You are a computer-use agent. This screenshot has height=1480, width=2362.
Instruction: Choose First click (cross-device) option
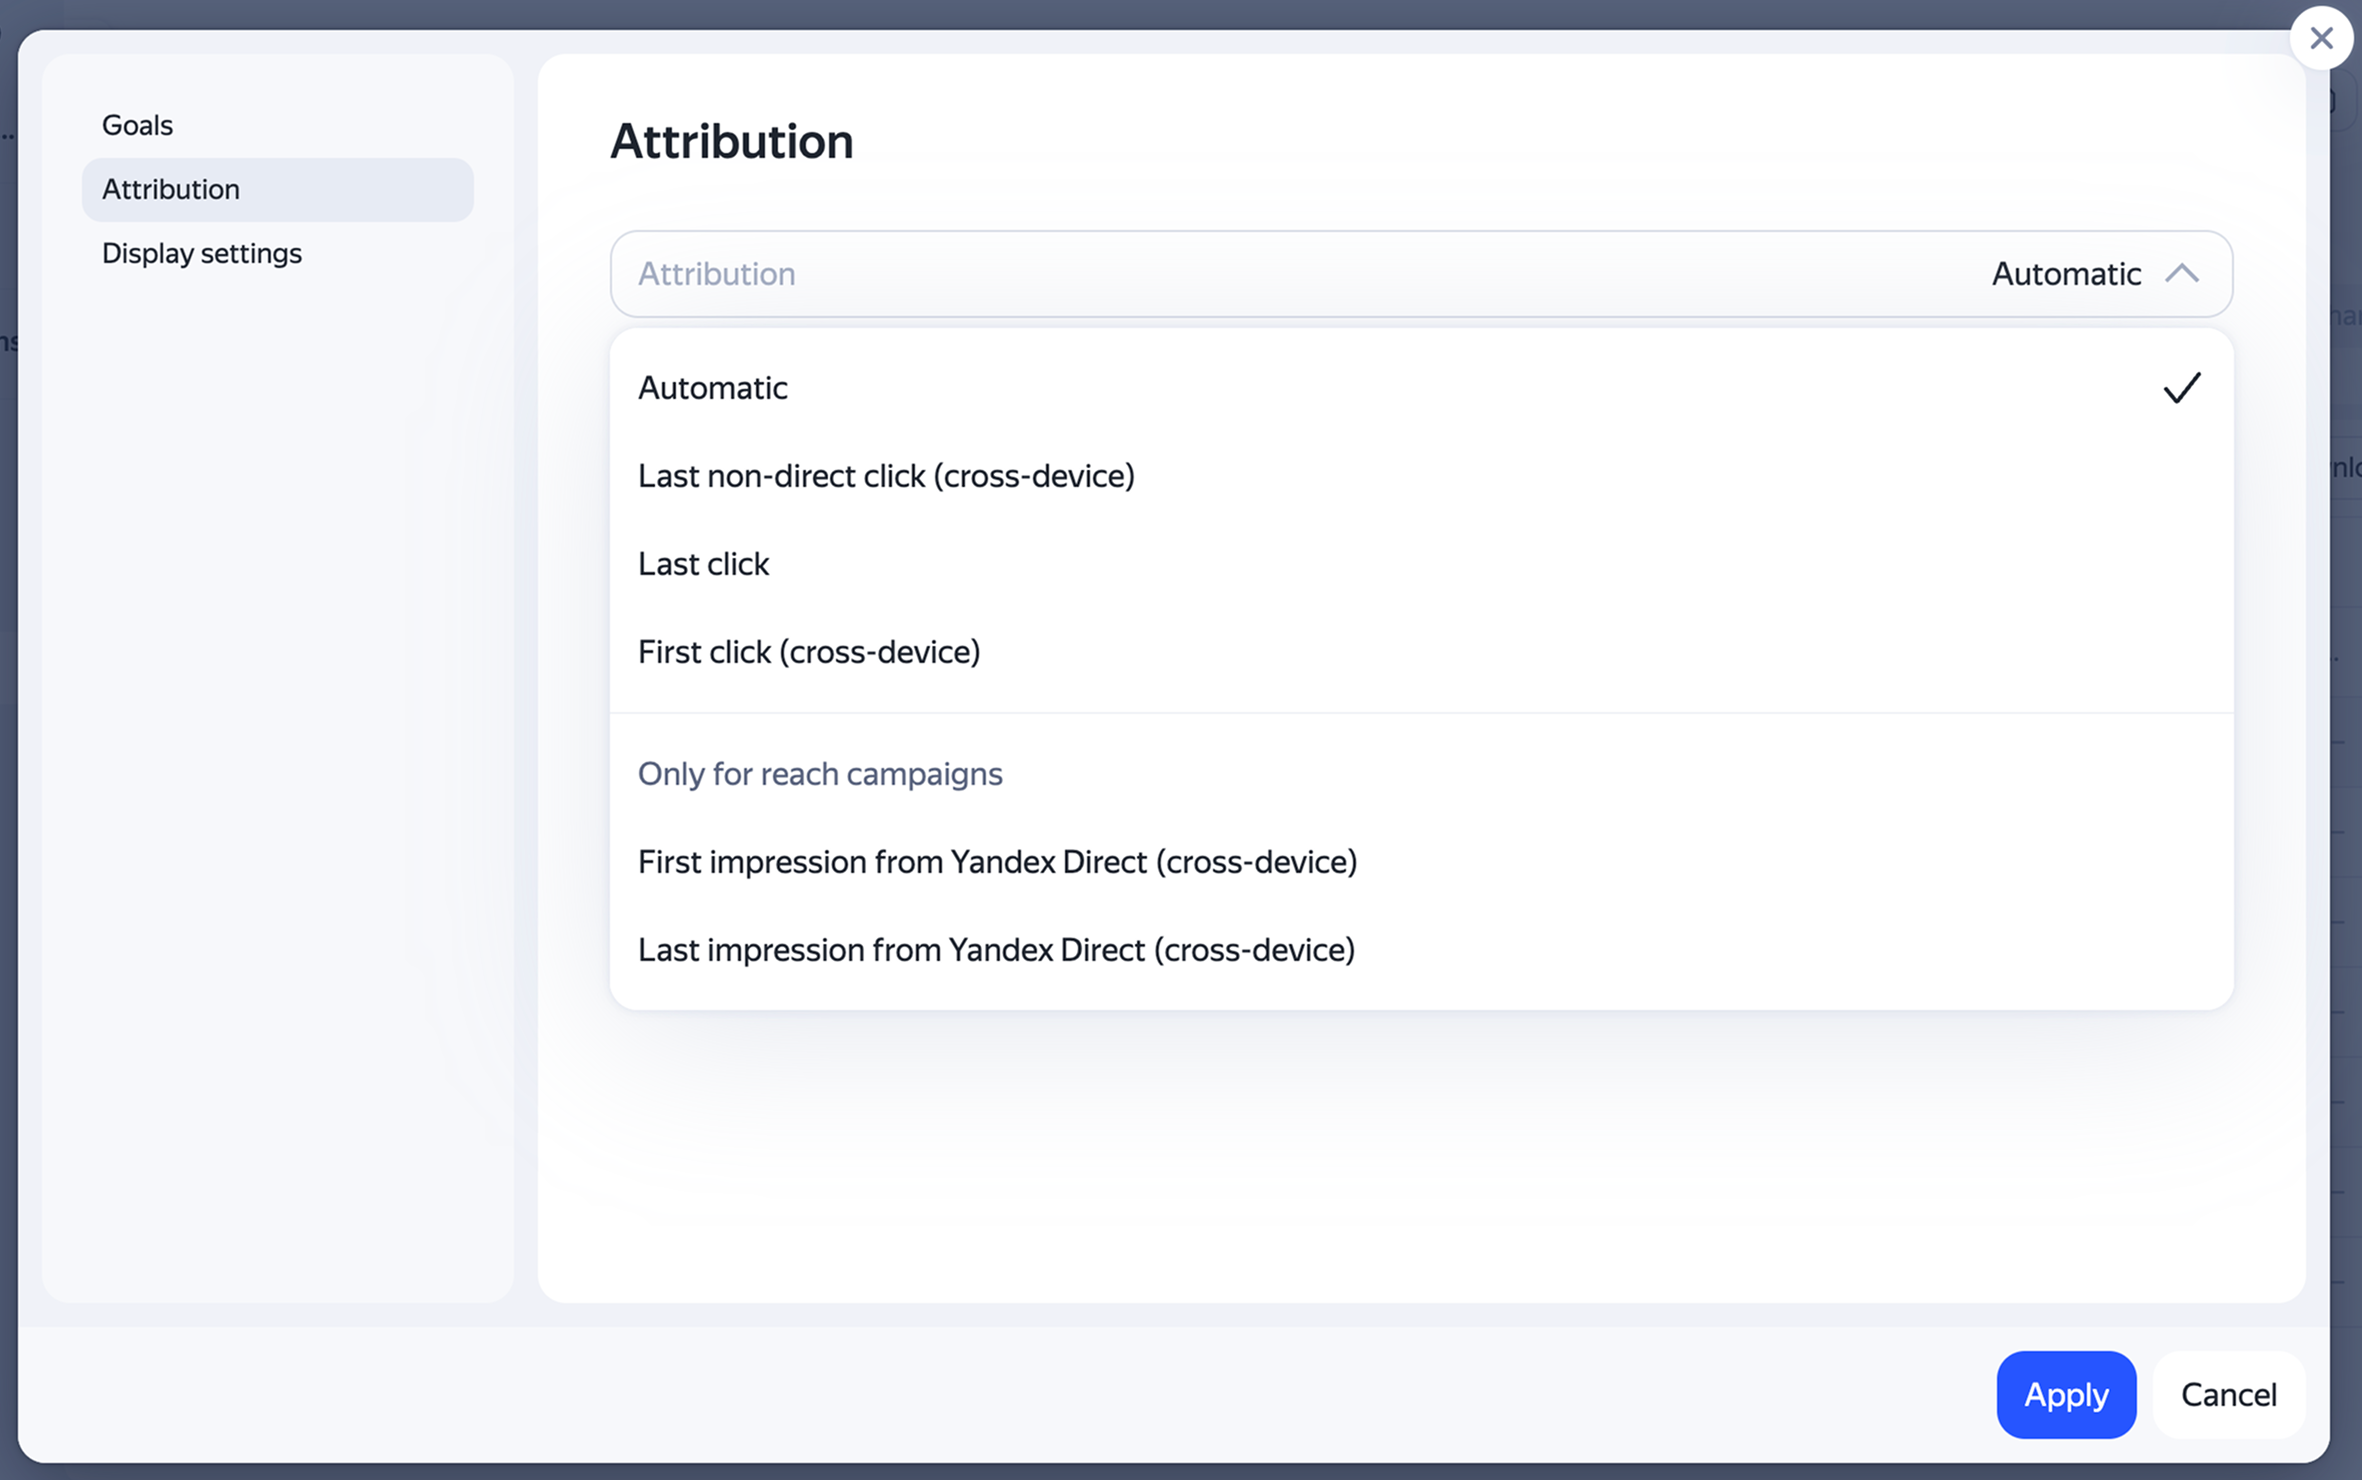[x=1421, y=652]
